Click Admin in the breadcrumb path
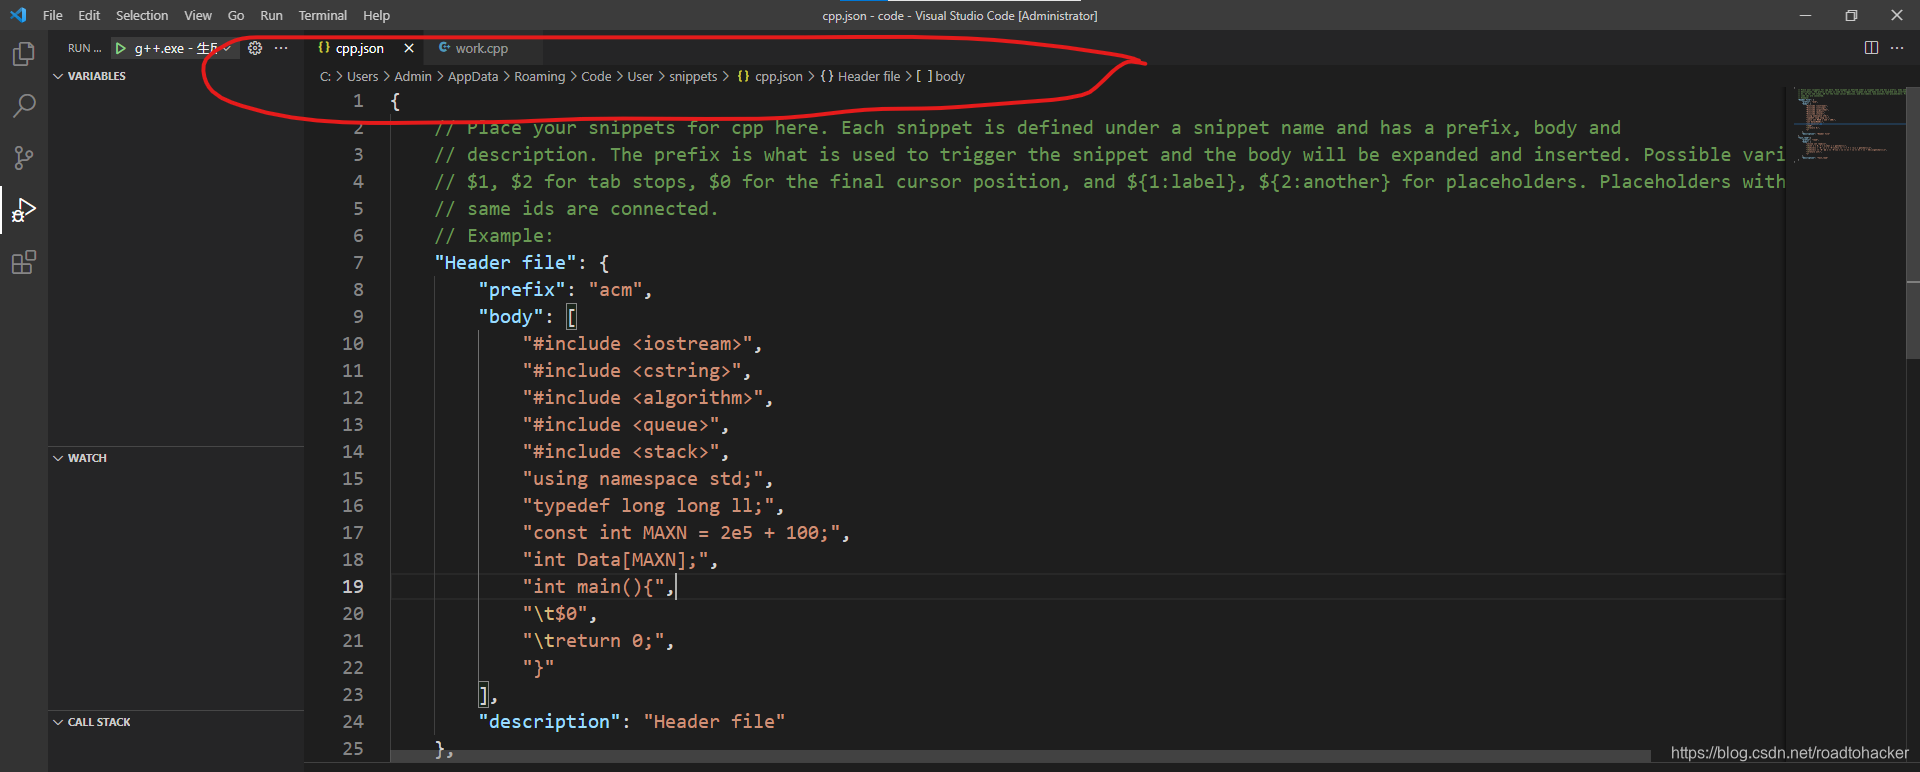 [x=413, y=77]
